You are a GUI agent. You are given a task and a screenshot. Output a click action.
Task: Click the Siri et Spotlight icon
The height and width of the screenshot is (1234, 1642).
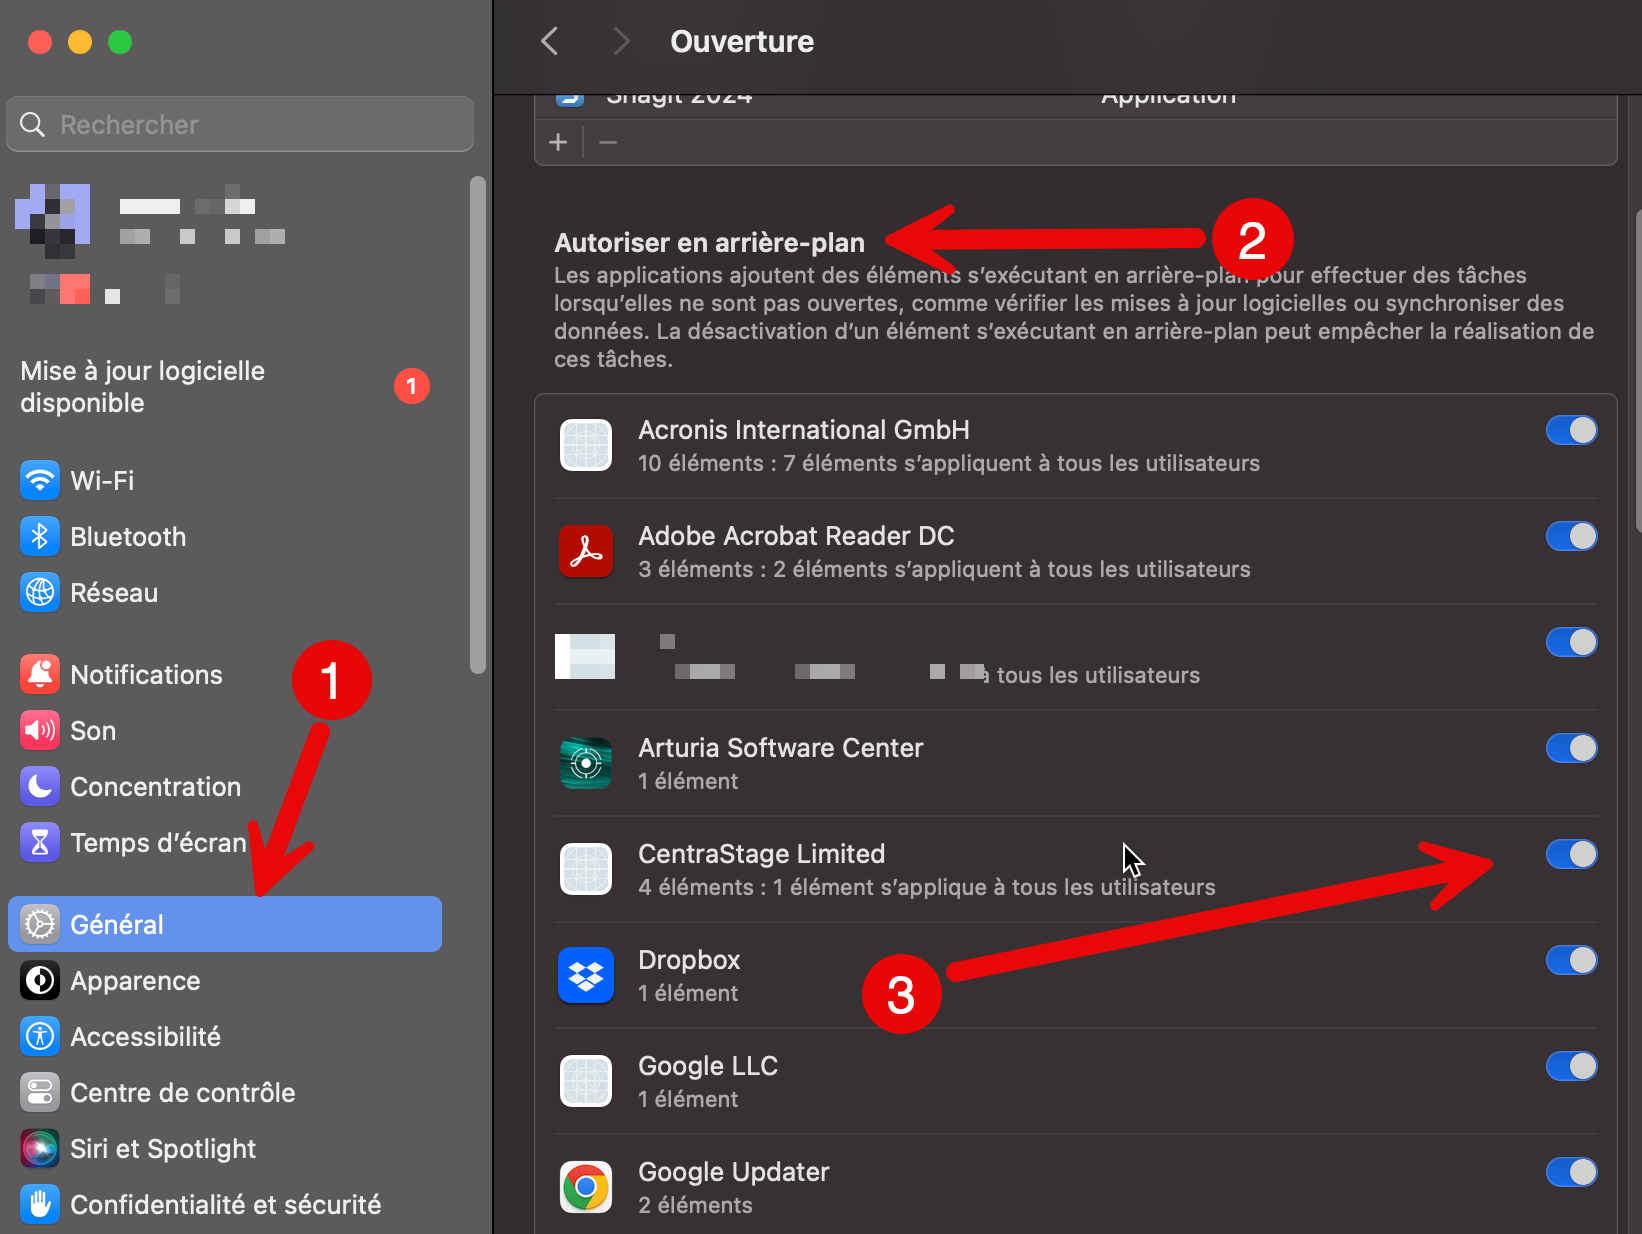tap(40, 1149)
